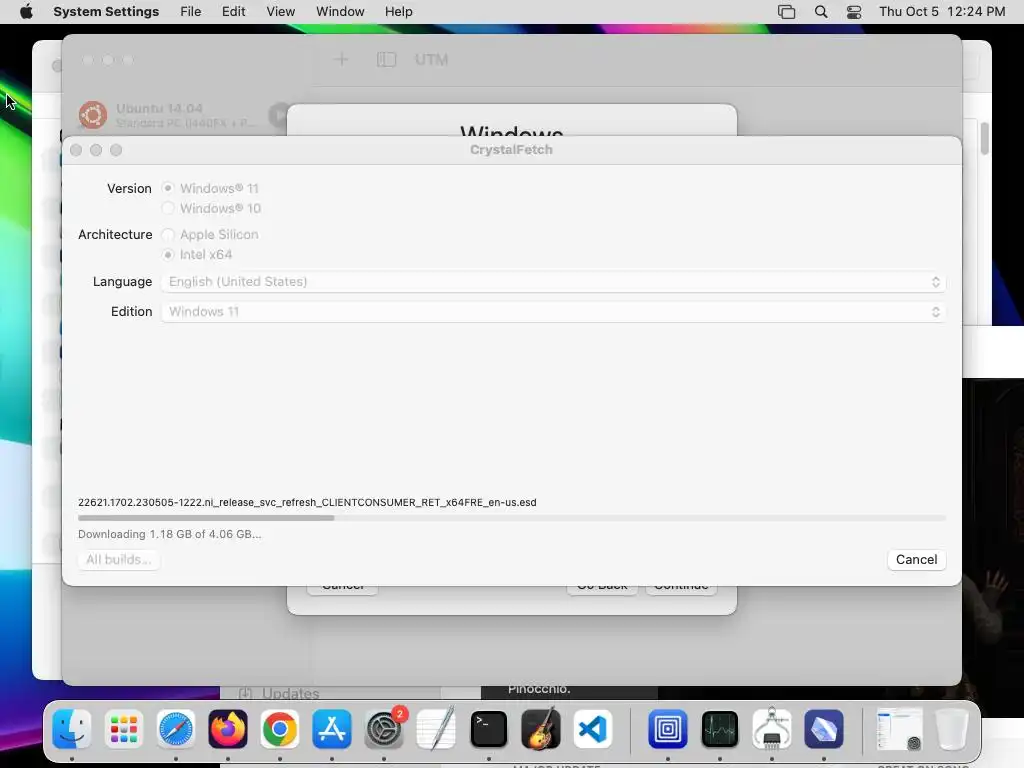This screenshot has height=768, width=1024.
Task: Launch Visual Studio Code from the dock
Action: pyautogui.click(x=593, y=729)
